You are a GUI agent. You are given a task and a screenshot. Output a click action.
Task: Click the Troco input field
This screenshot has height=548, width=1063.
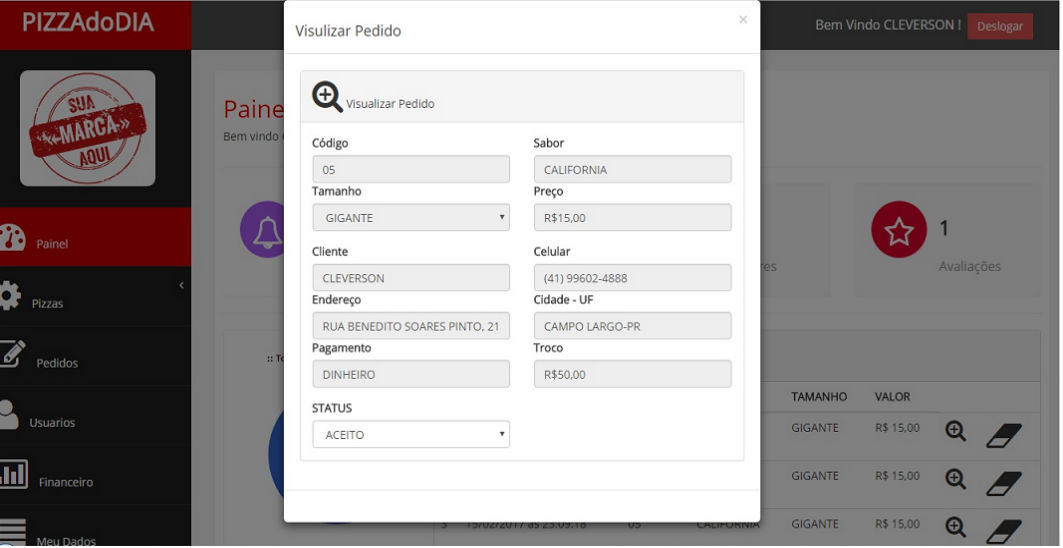(x=633, y=374)
